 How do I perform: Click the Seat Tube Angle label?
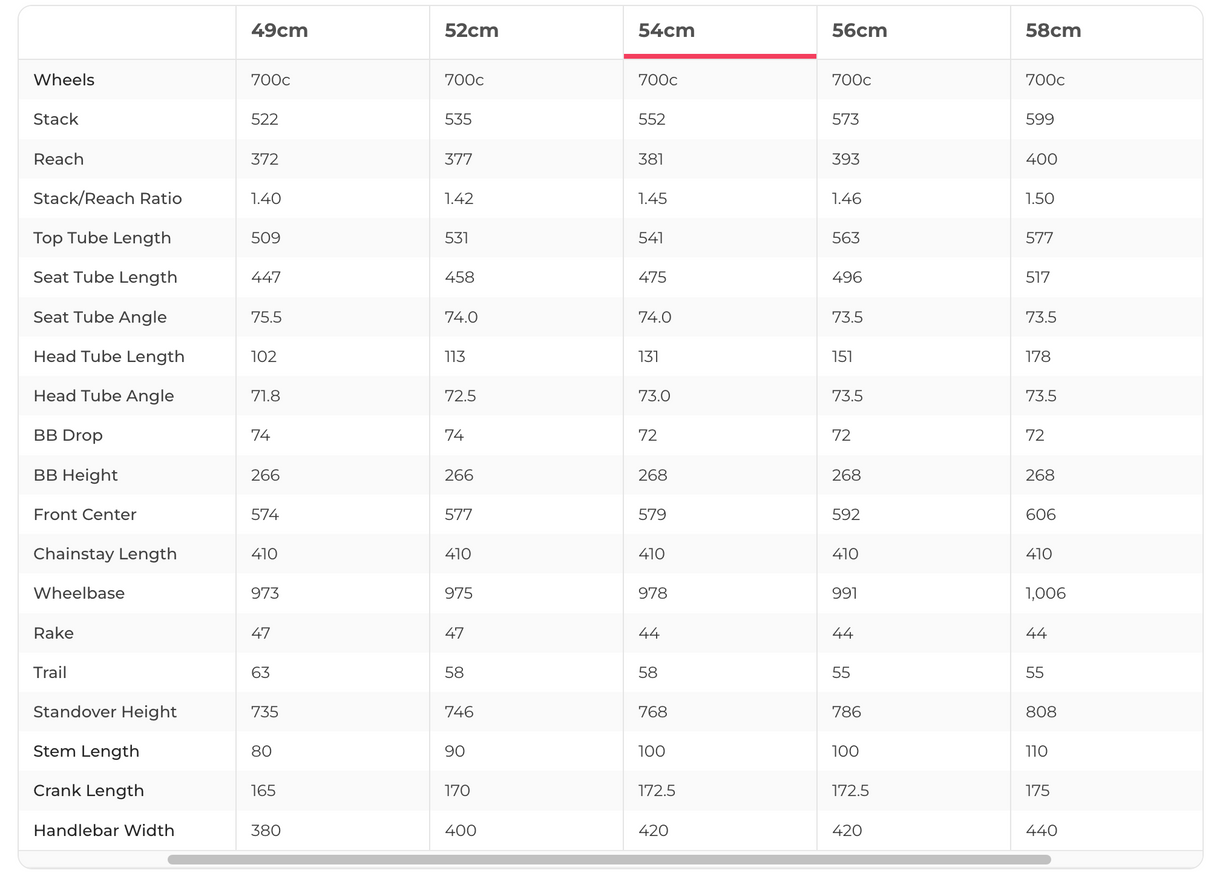pyautogui.click(x=100, y=317)
